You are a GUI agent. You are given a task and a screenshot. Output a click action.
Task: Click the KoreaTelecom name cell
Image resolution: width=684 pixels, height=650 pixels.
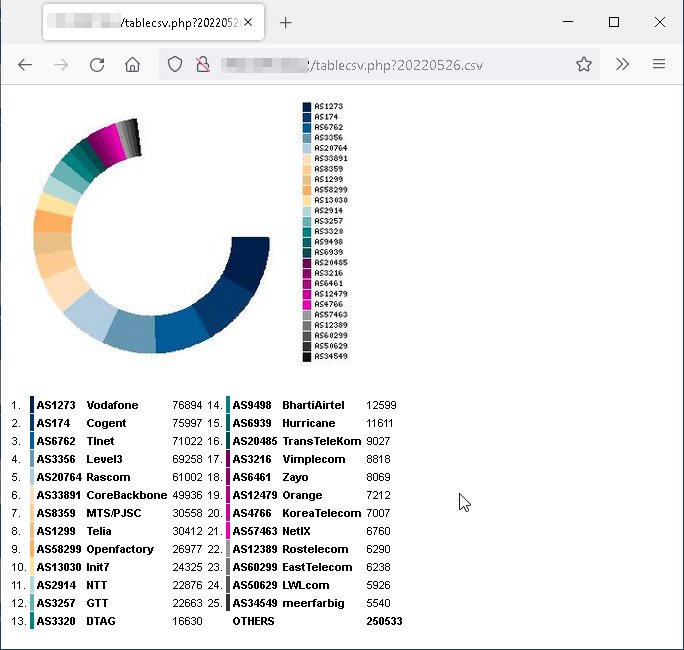pyautogui.click(x=321, y=513)
